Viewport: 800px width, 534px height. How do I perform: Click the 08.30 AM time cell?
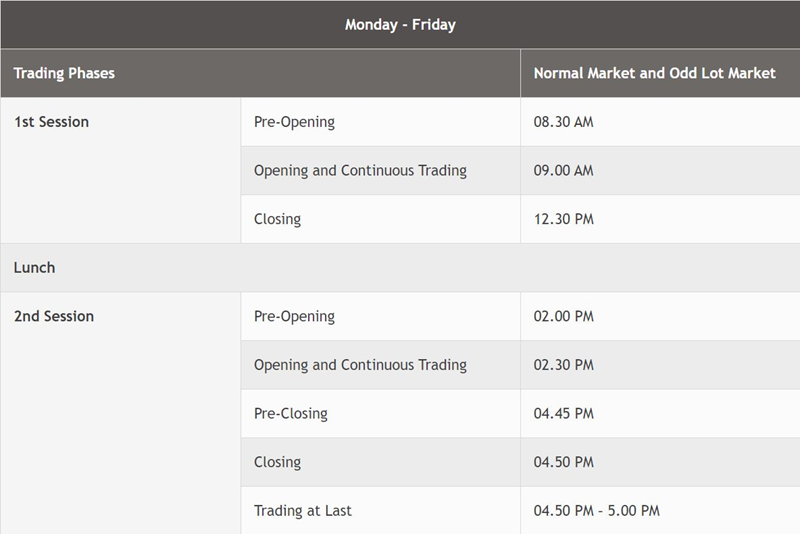click(564, 122)
